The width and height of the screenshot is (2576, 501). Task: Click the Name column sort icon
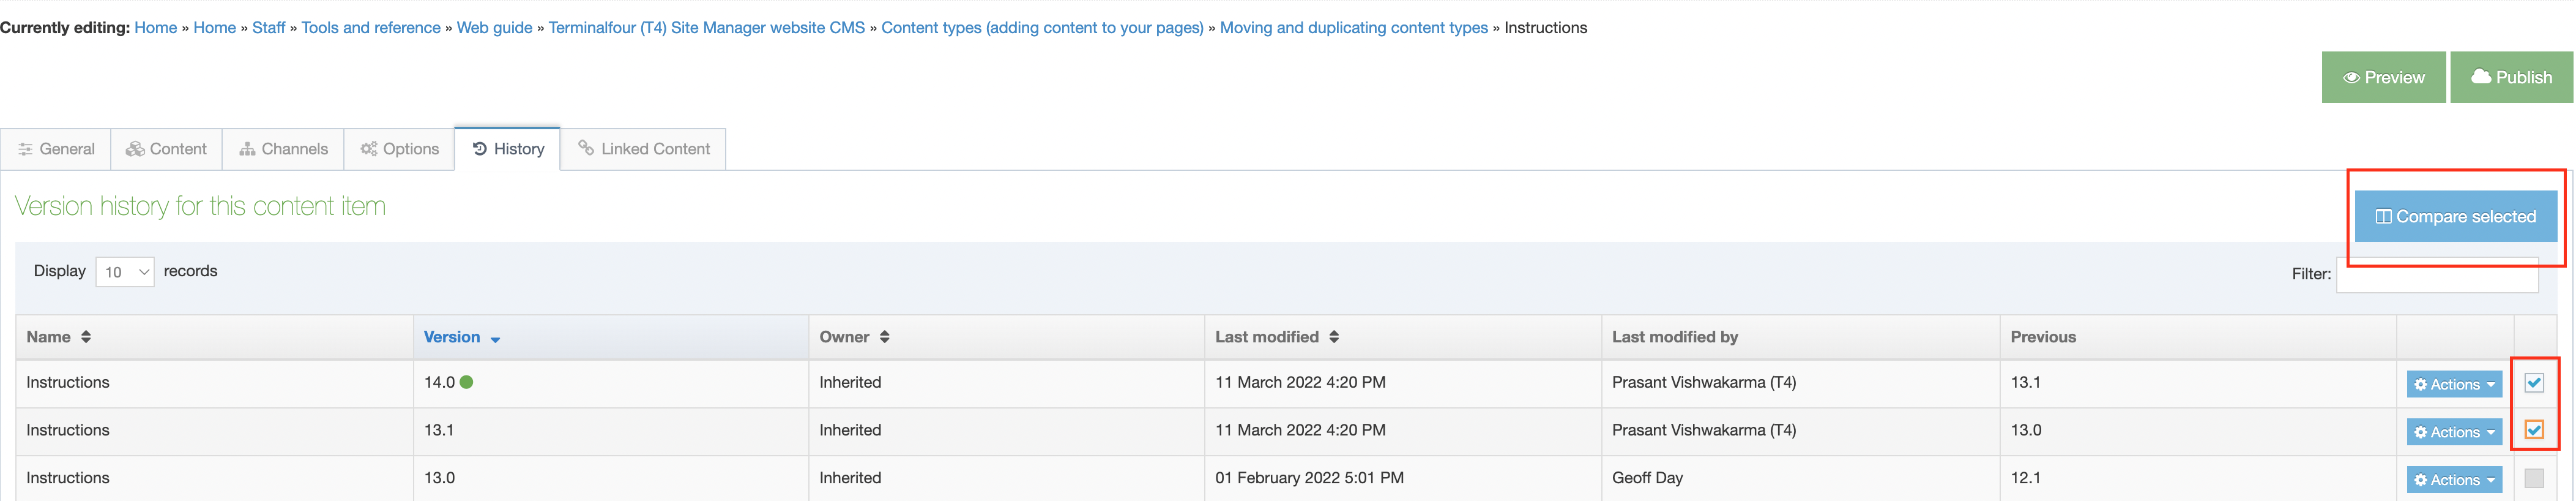click(x=86, y=337)
